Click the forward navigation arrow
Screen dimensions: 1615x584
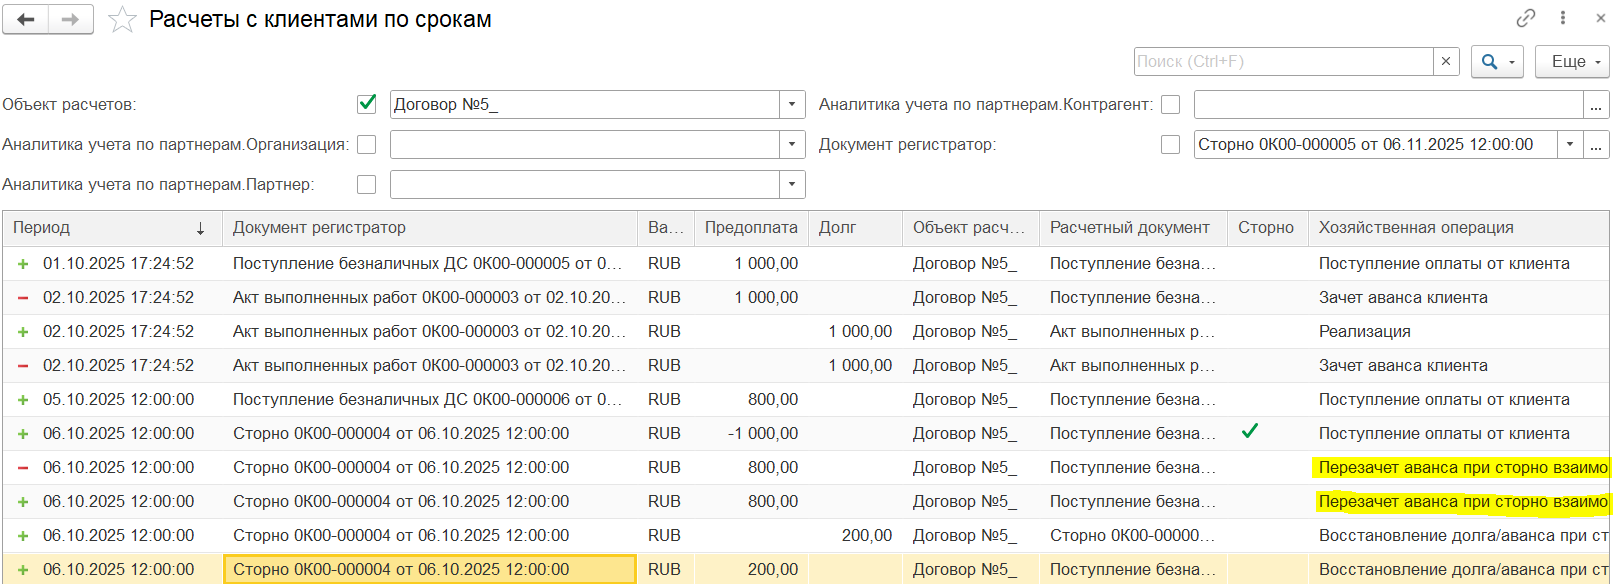click(70, 20)
